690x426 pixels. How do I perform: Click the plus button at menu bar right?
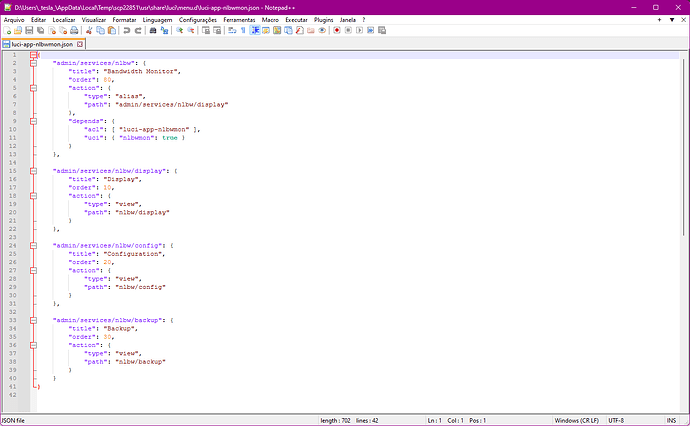[x=659, y=20]
